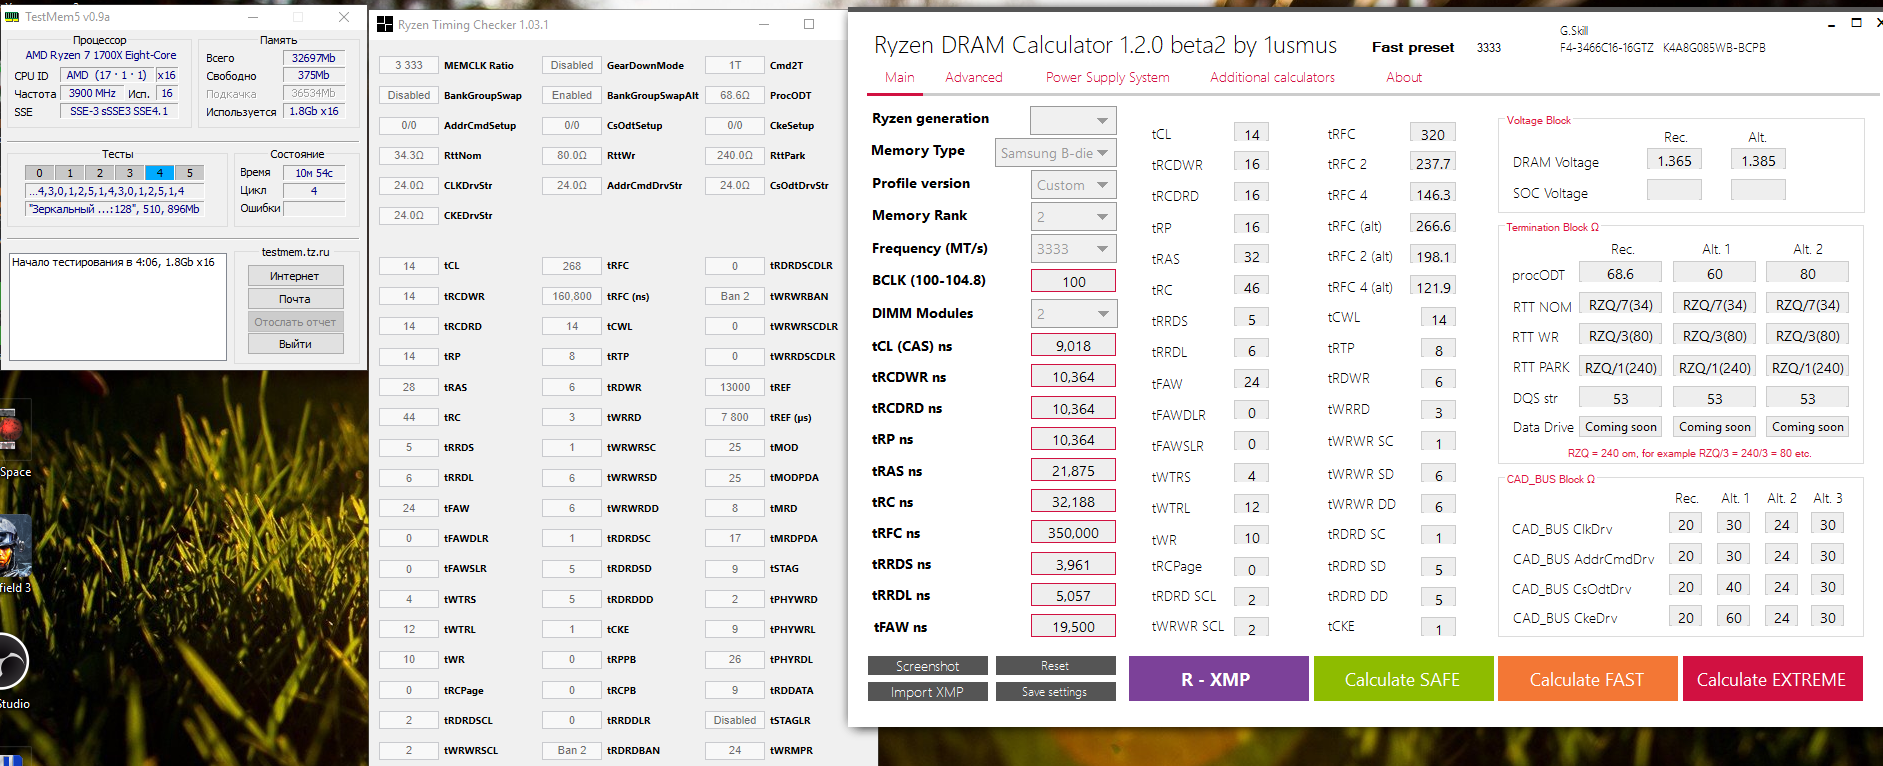Click the Screenshot button

[928, 666]
